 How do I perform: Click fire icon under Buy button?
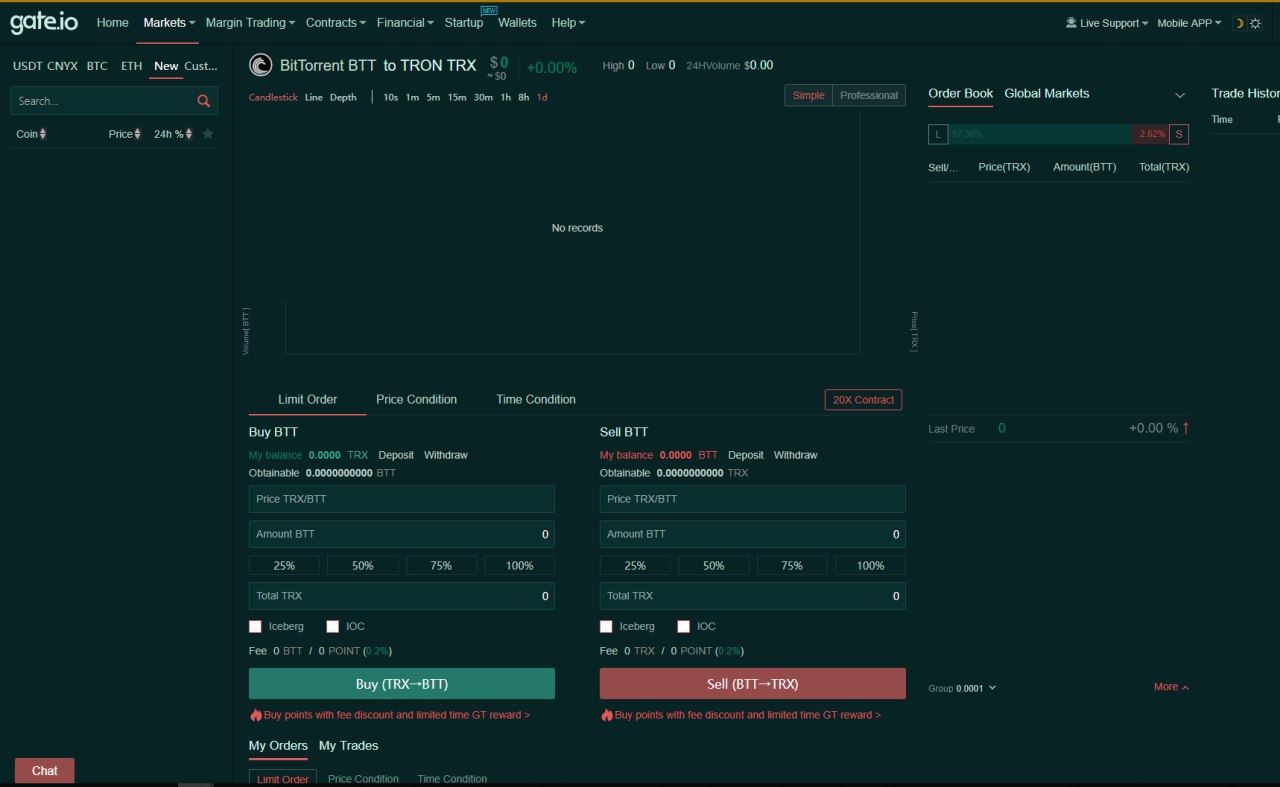coord(256,715)
